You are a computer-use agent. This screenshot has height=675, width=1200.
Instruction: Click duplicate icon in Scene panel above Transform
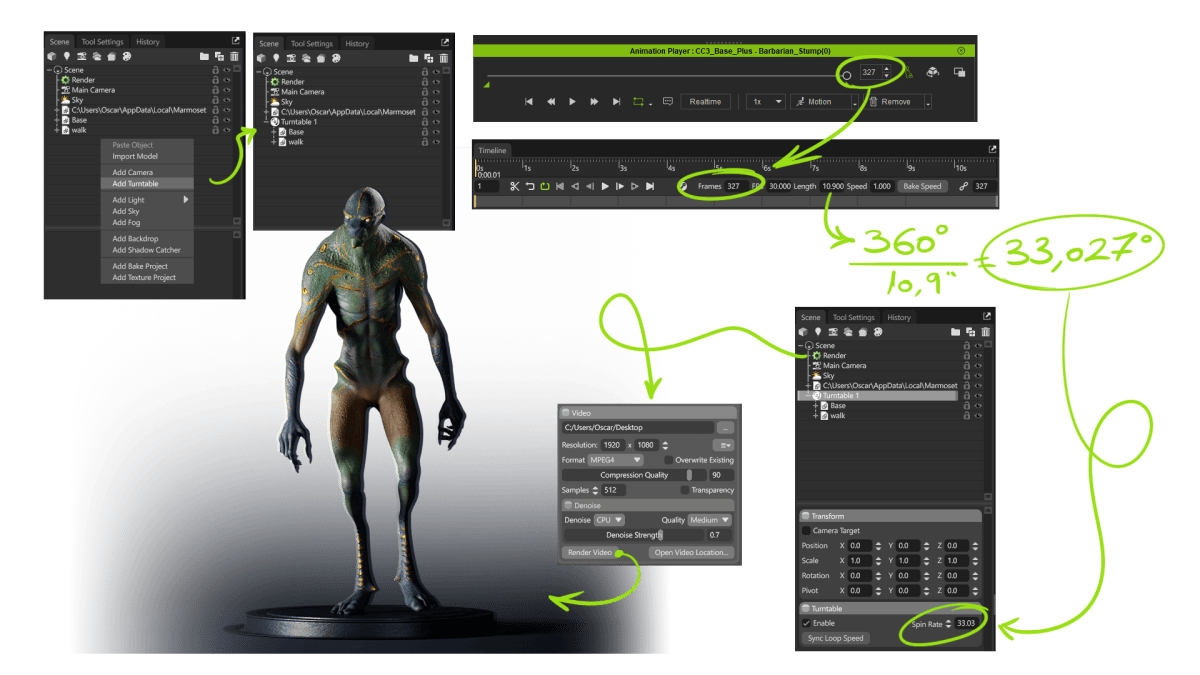[970, 331]
